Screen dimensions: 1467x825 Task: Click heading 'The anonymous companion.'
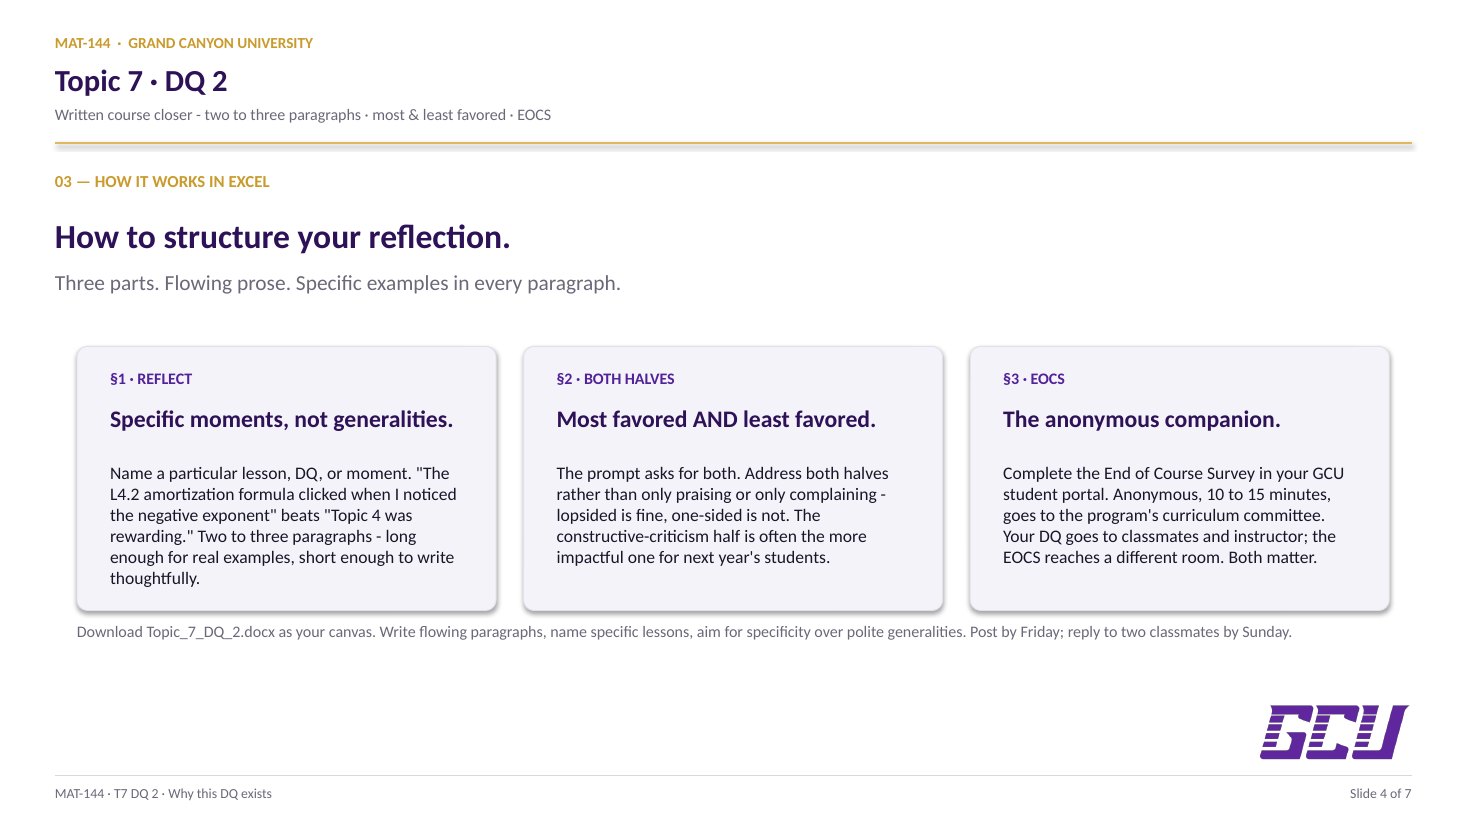[x=1141, y=420]
